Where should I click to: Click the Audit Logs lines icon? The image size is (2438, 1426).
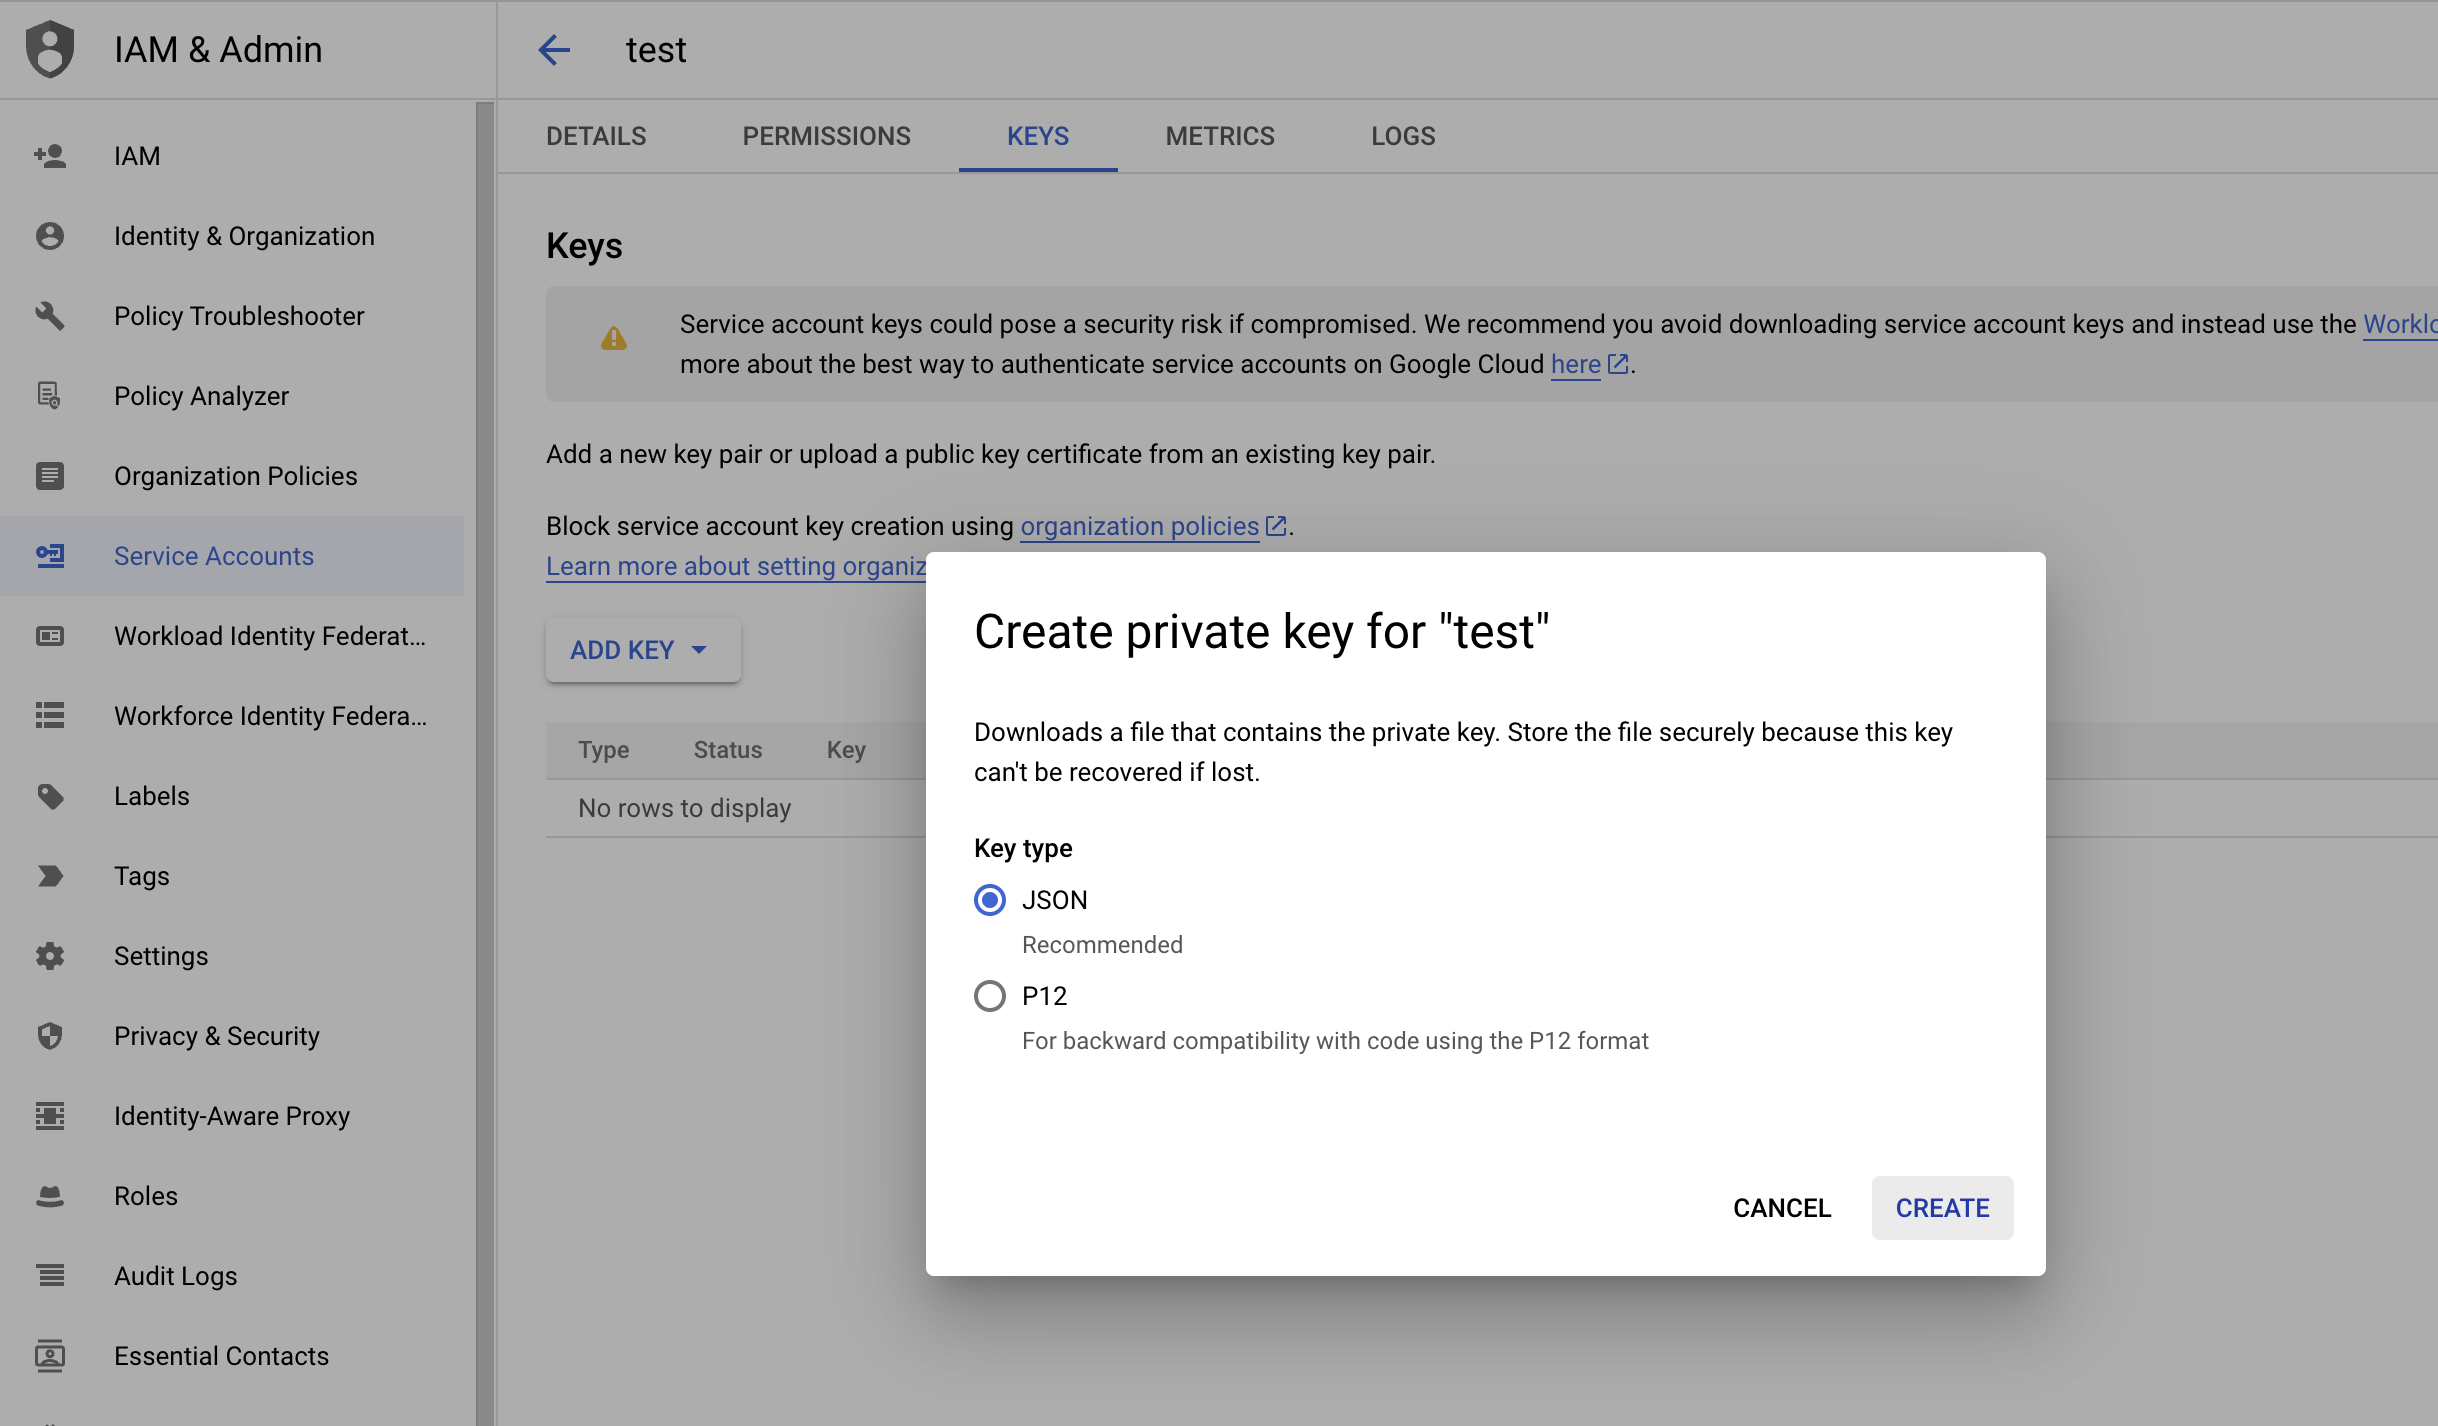click(50, 1276)
